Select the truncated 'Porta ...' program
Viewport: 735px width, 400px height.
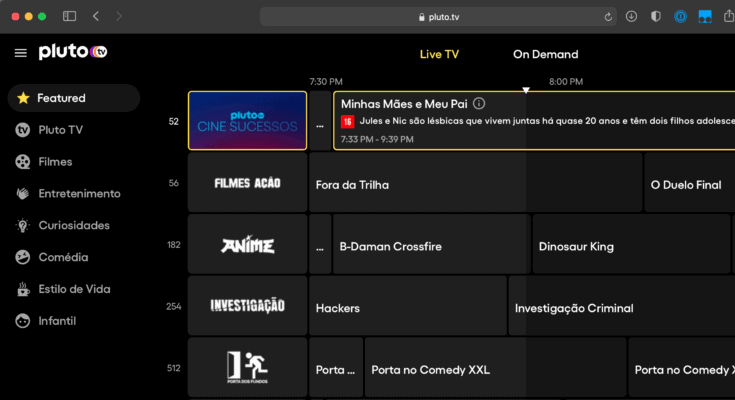coord(336,367)
